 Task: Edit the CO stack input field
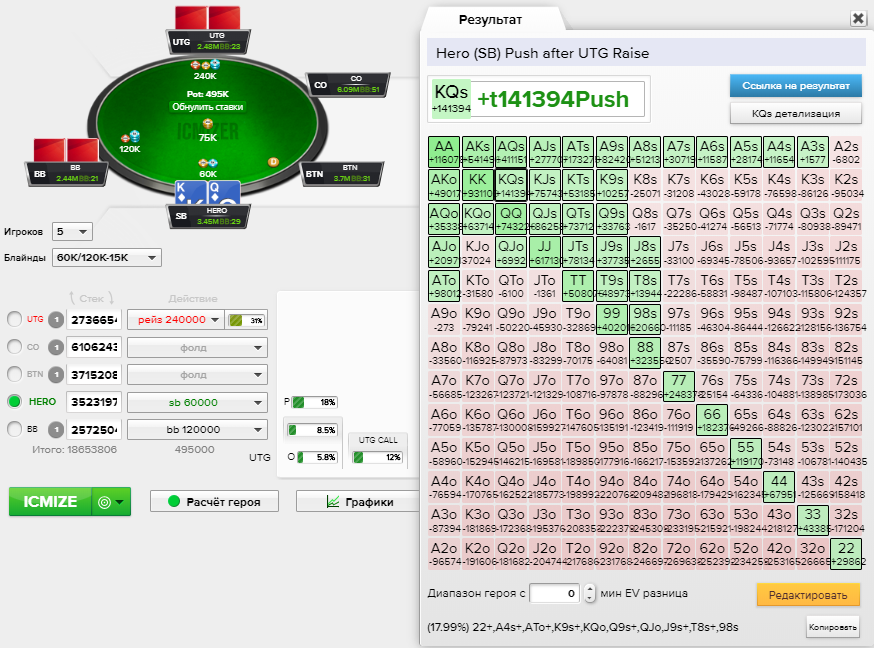pos(93,347)
